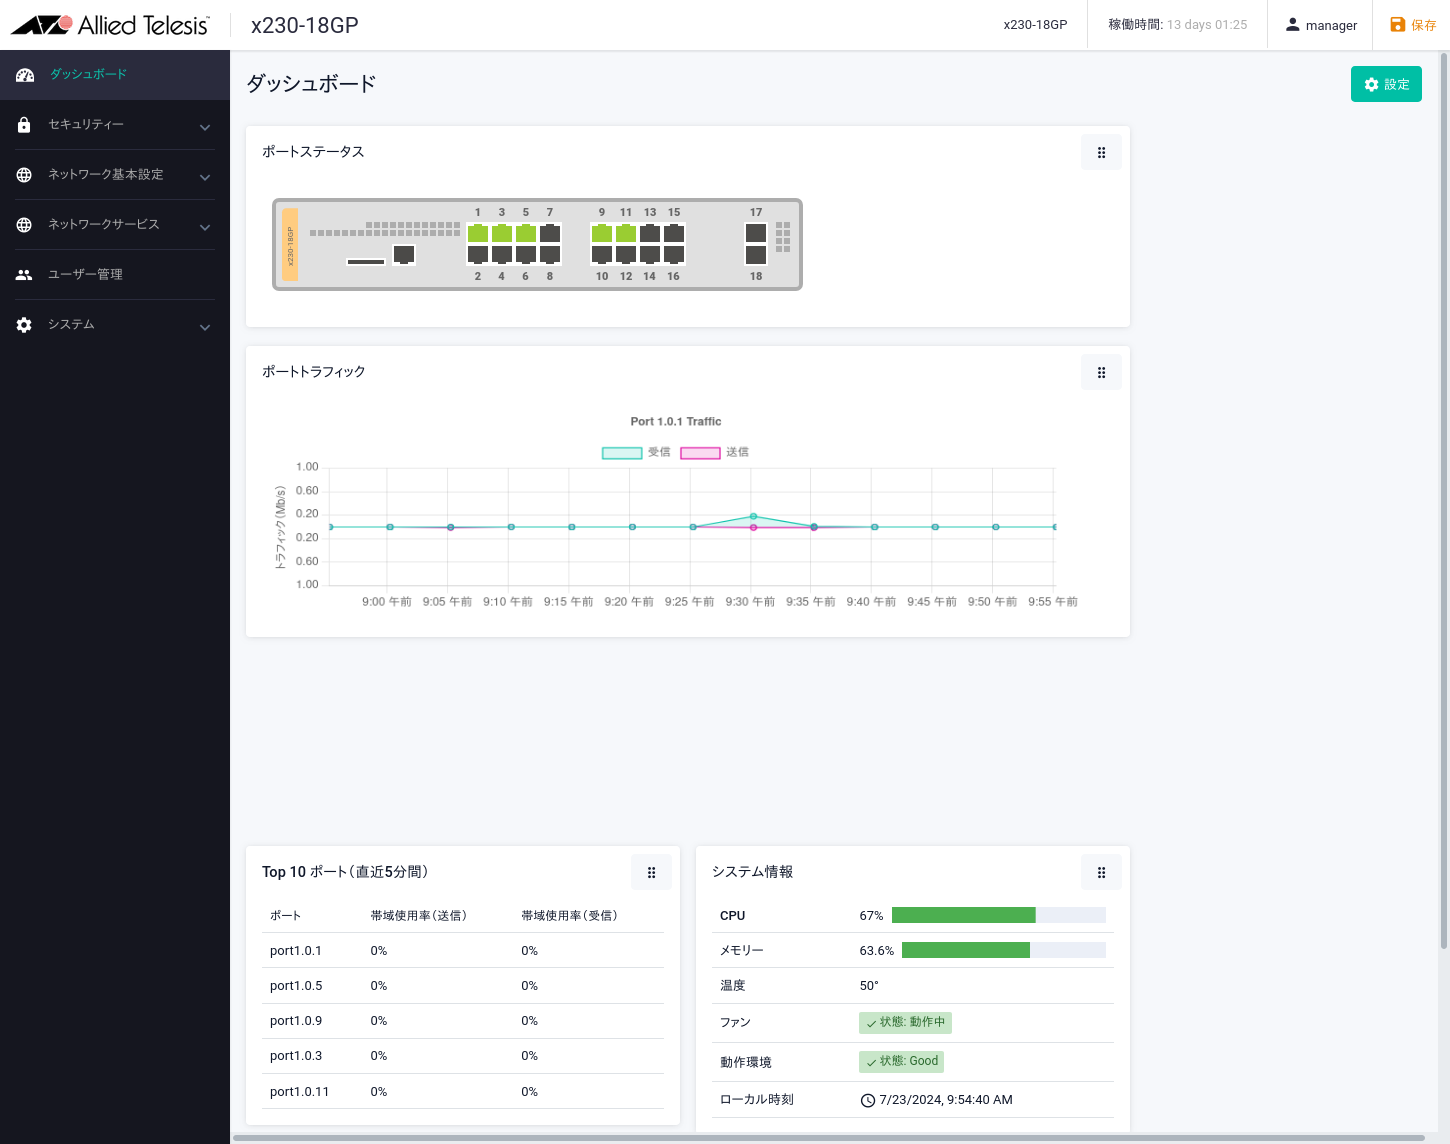Screen dimensions: 1450x1144
Task: Click the green 設定 button
Action: click(1386, 85)
